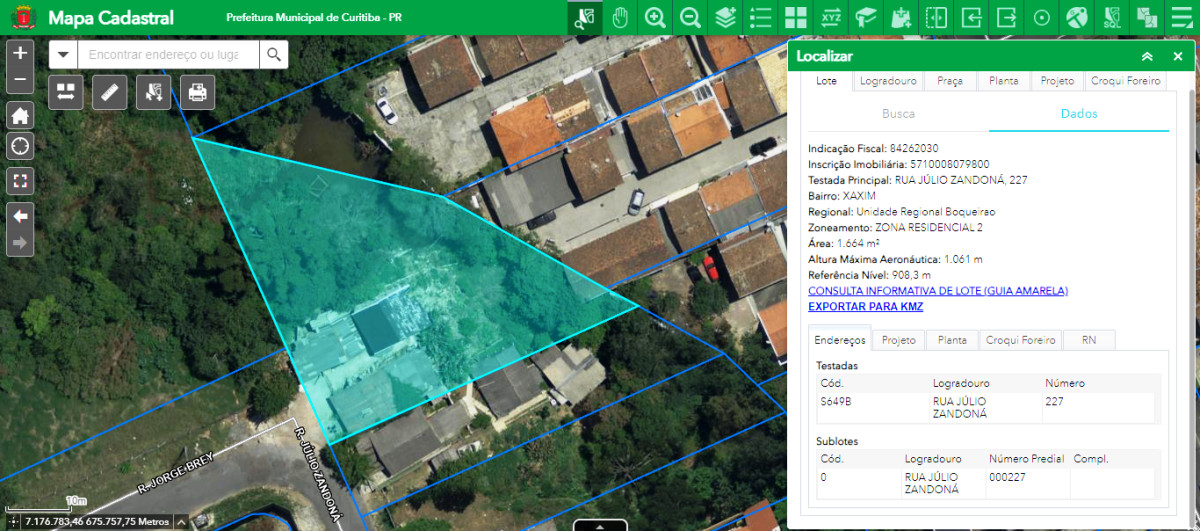Image resolution: width=1200 pixels, height=531 pixels.
Task: Click the Mapa Cadastral title
Action: [x=111, y=18]
